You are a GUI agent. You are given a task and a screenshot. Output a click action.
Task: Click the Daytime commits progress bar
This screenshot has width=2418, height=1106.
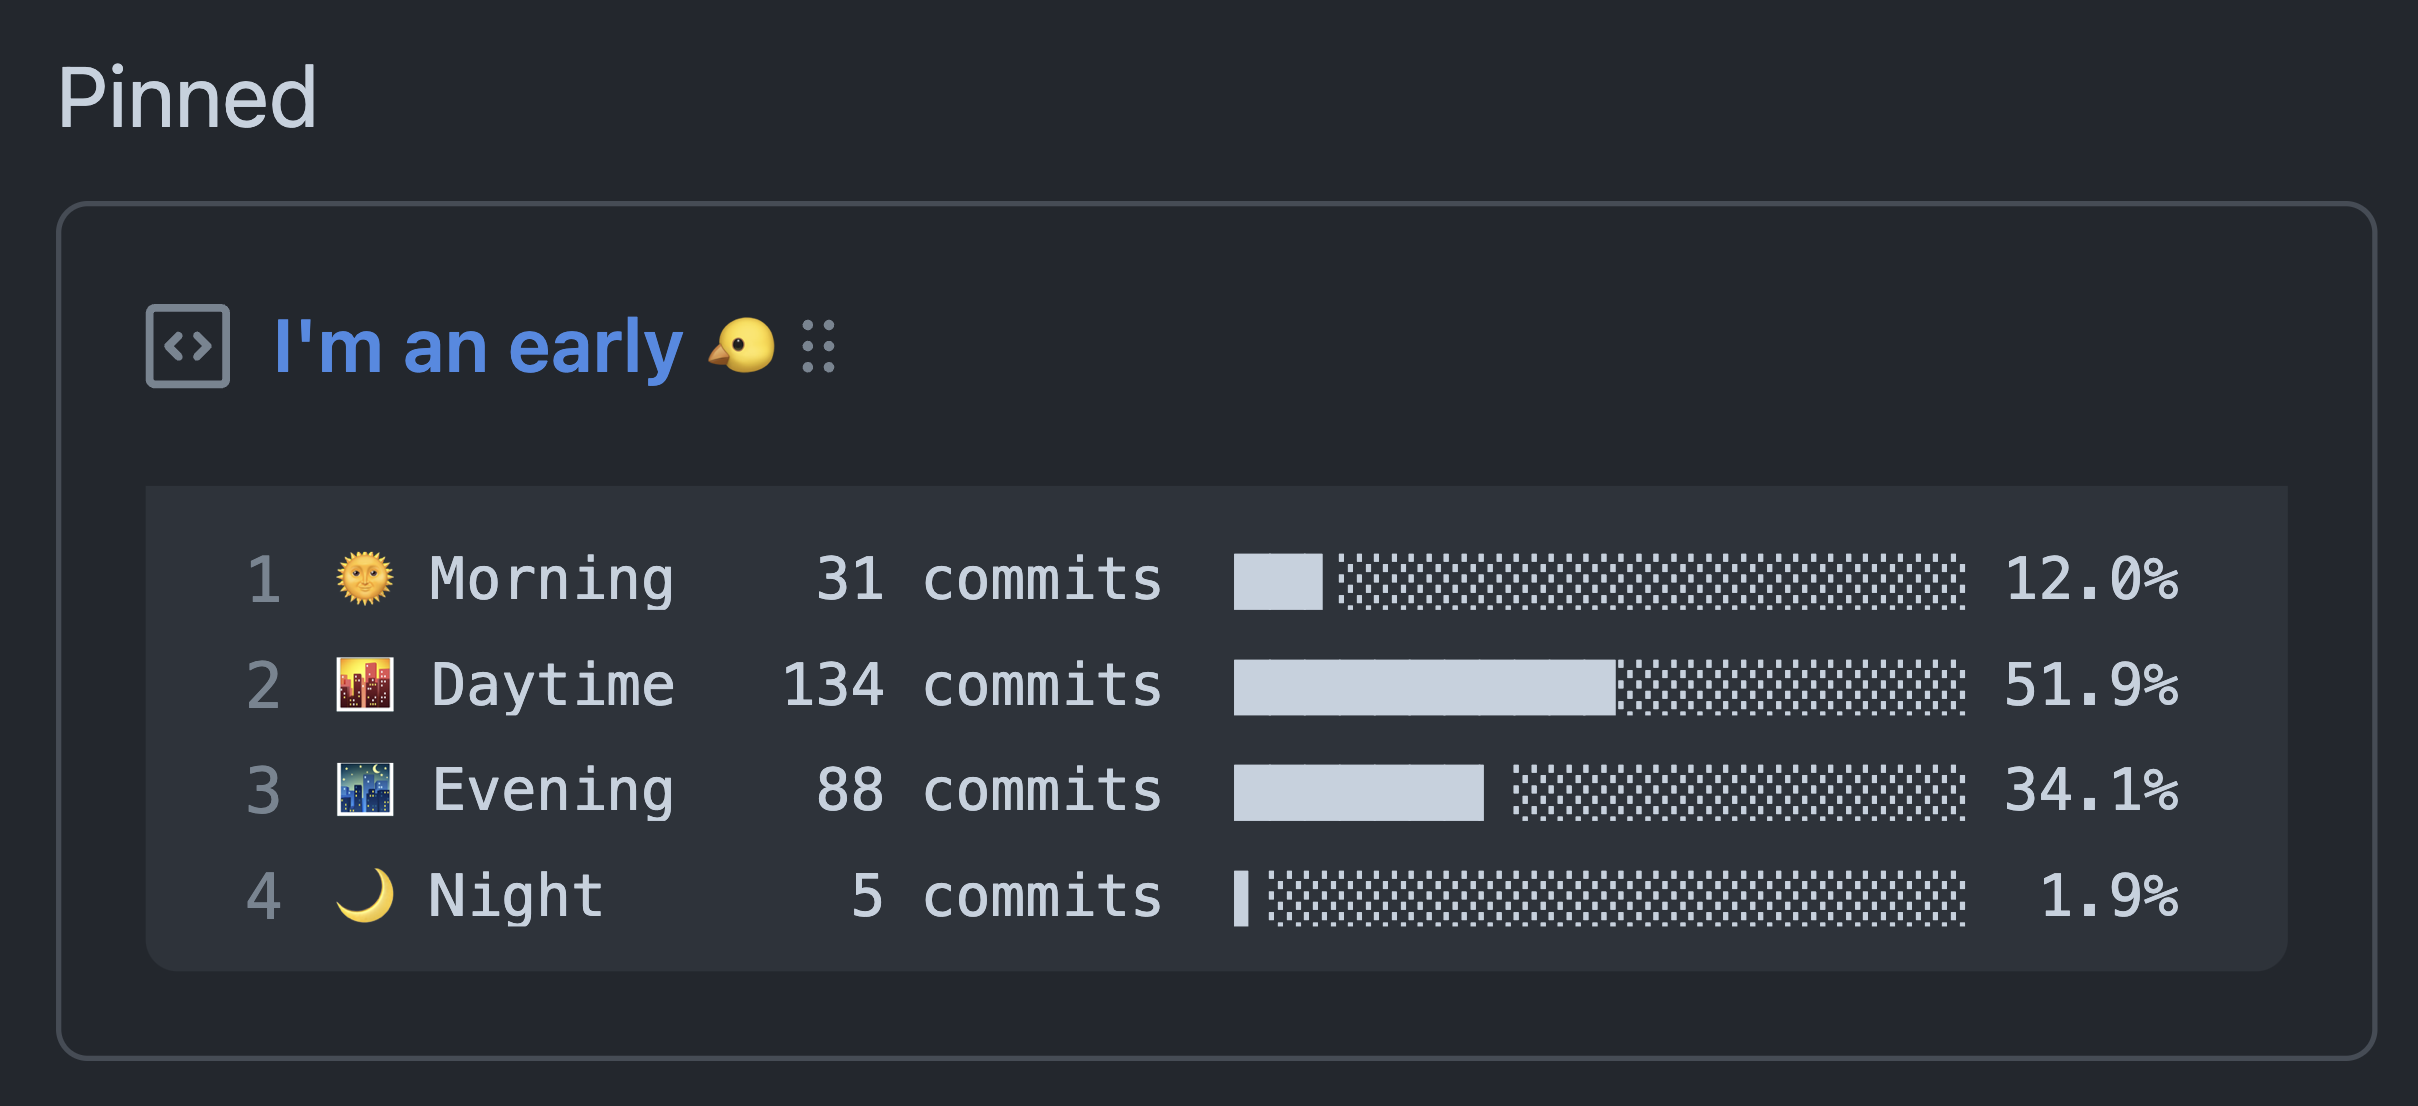1599,687
